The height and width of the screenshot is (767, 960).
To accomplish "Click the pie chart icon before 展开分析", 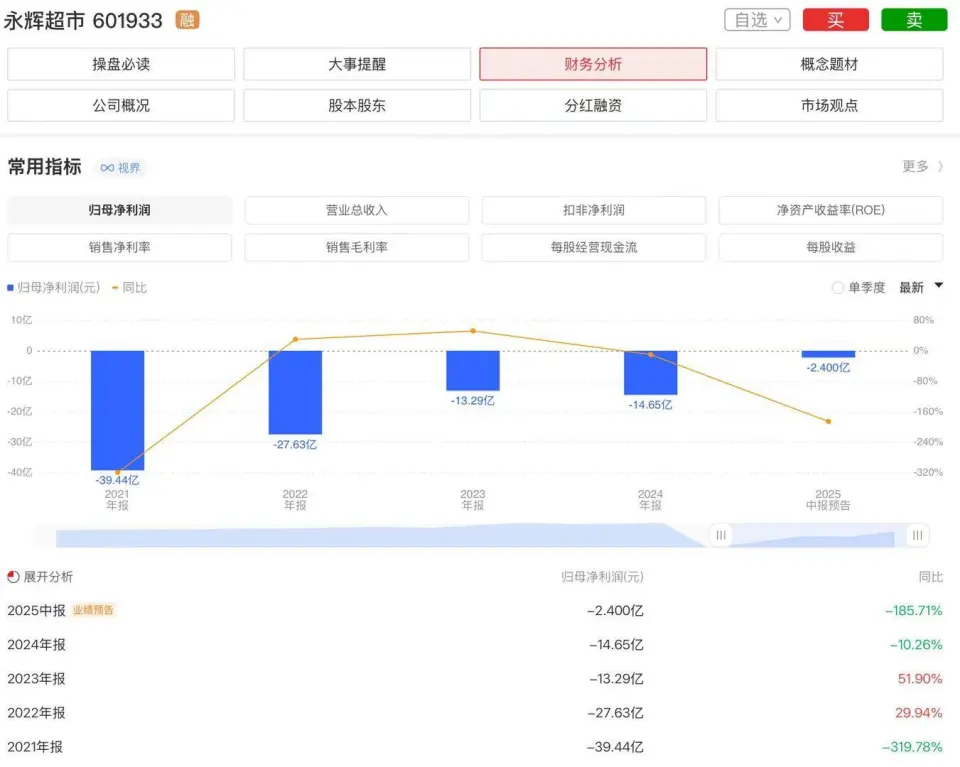I will 13,577.
